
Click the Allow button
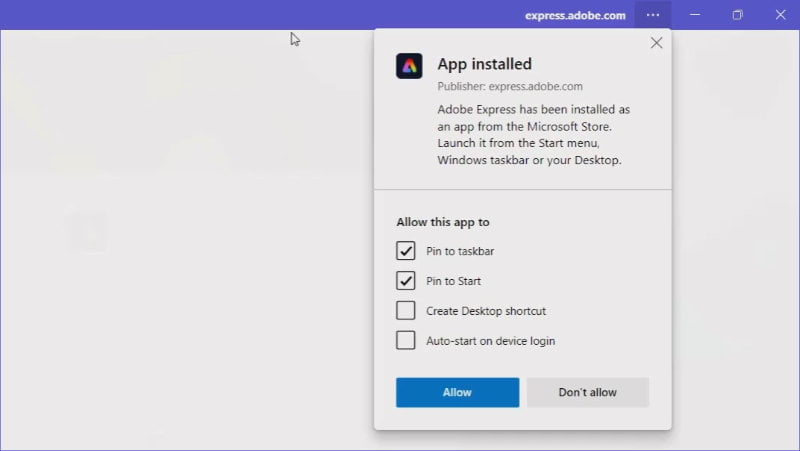[458, 392]
